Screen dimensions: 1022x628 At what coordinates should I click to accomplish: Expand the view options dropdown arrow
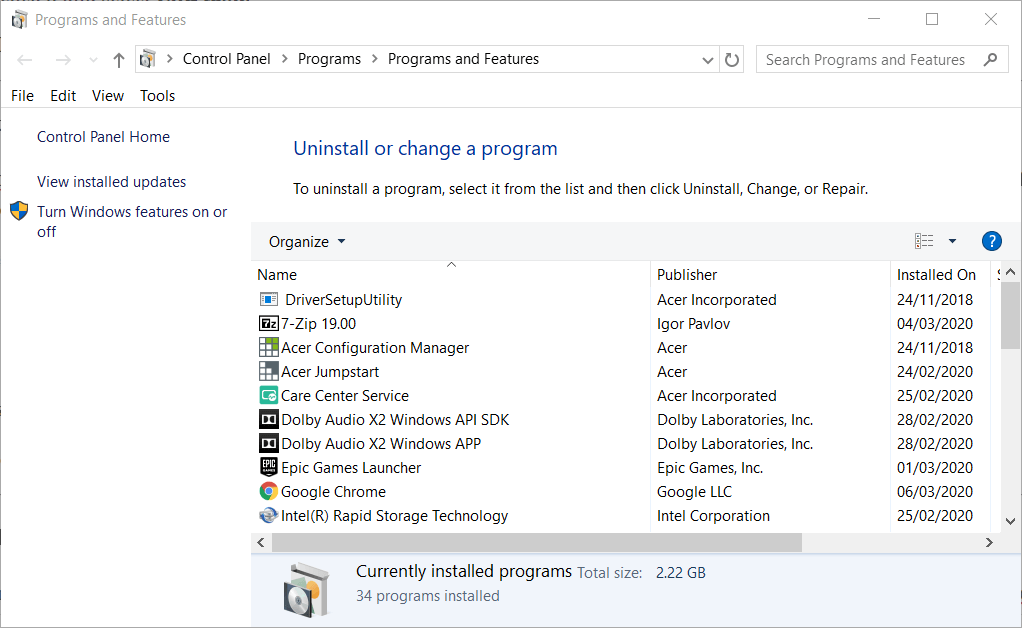952,241
